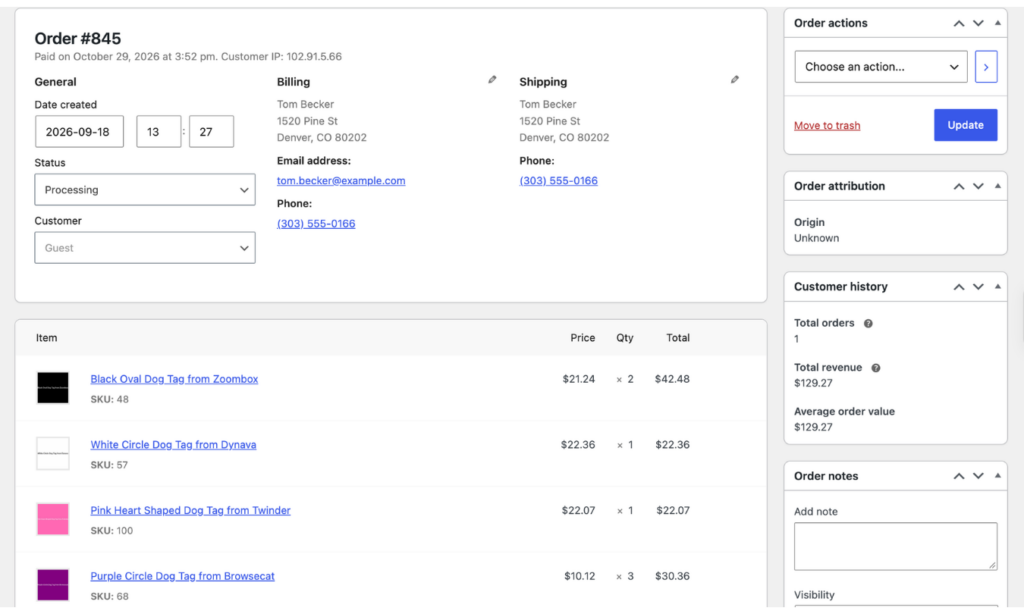Open White Circle Dog Tag from Dynava
This screenshot has height=614, width=1024.
click(x=173, y=445)
